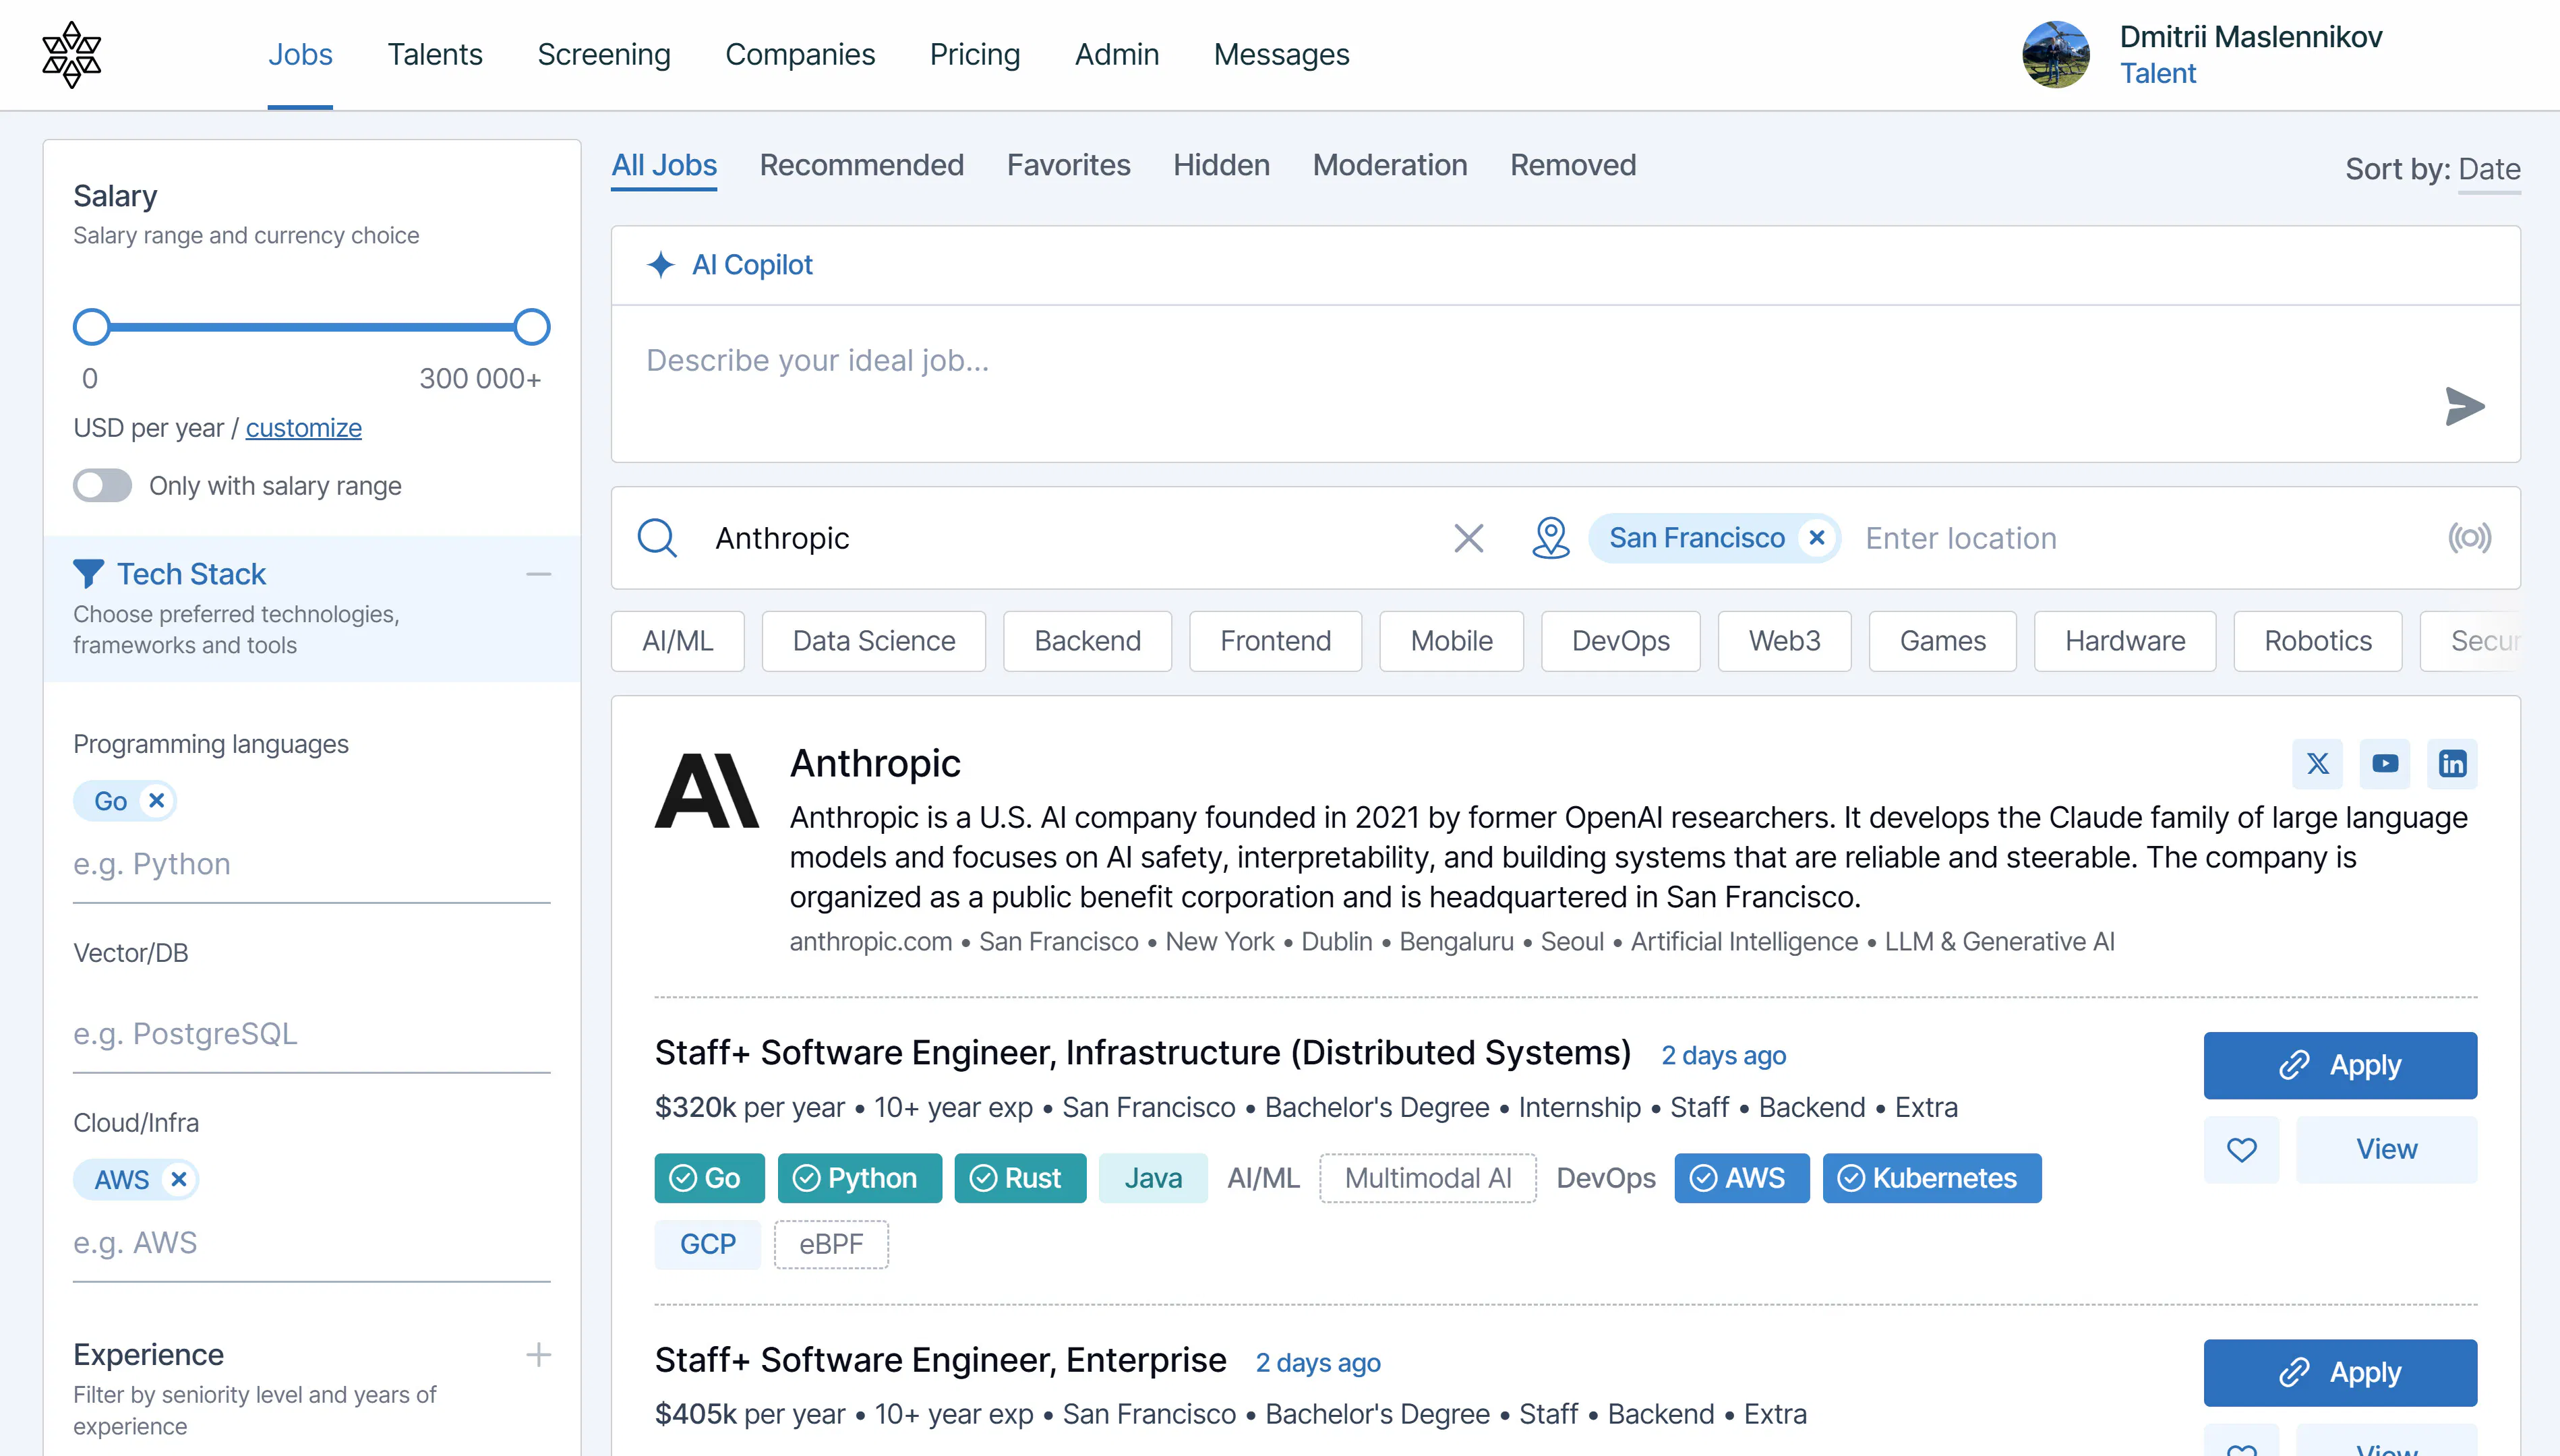Click the Rust skill tag
The width and height of the screenshot is (2560, 1456).
[1019, 1178]
